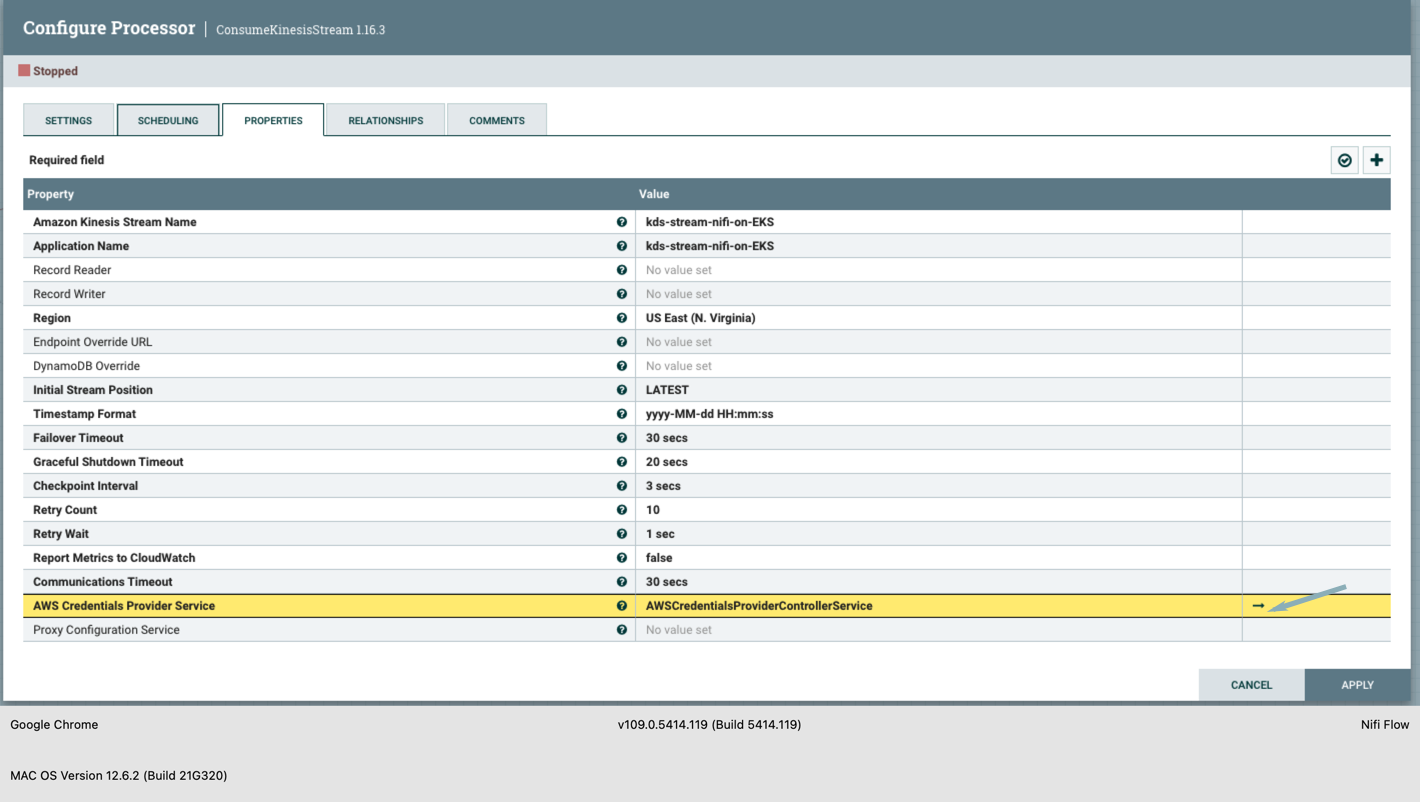The height and width of the screenshot is (802, 1420).
Task: Select the Properties tab
Action: click(273, 120)
